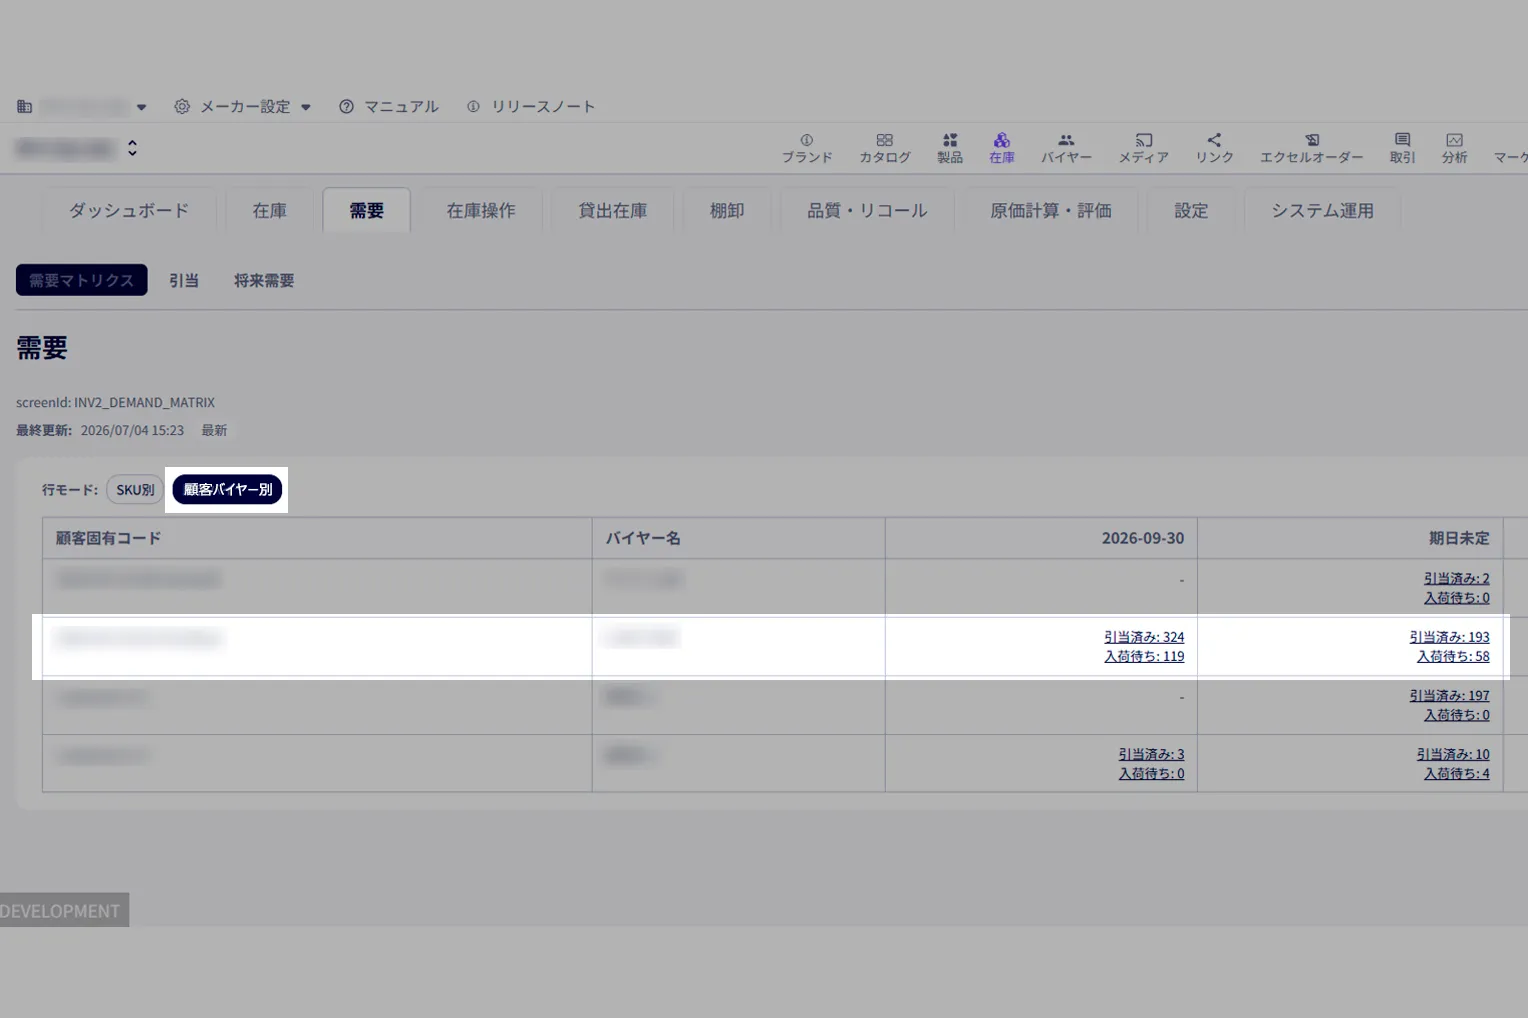Open the カタログ navigation icon
The height and width of the screenshot is (1018, 1528).
(884, 148)
